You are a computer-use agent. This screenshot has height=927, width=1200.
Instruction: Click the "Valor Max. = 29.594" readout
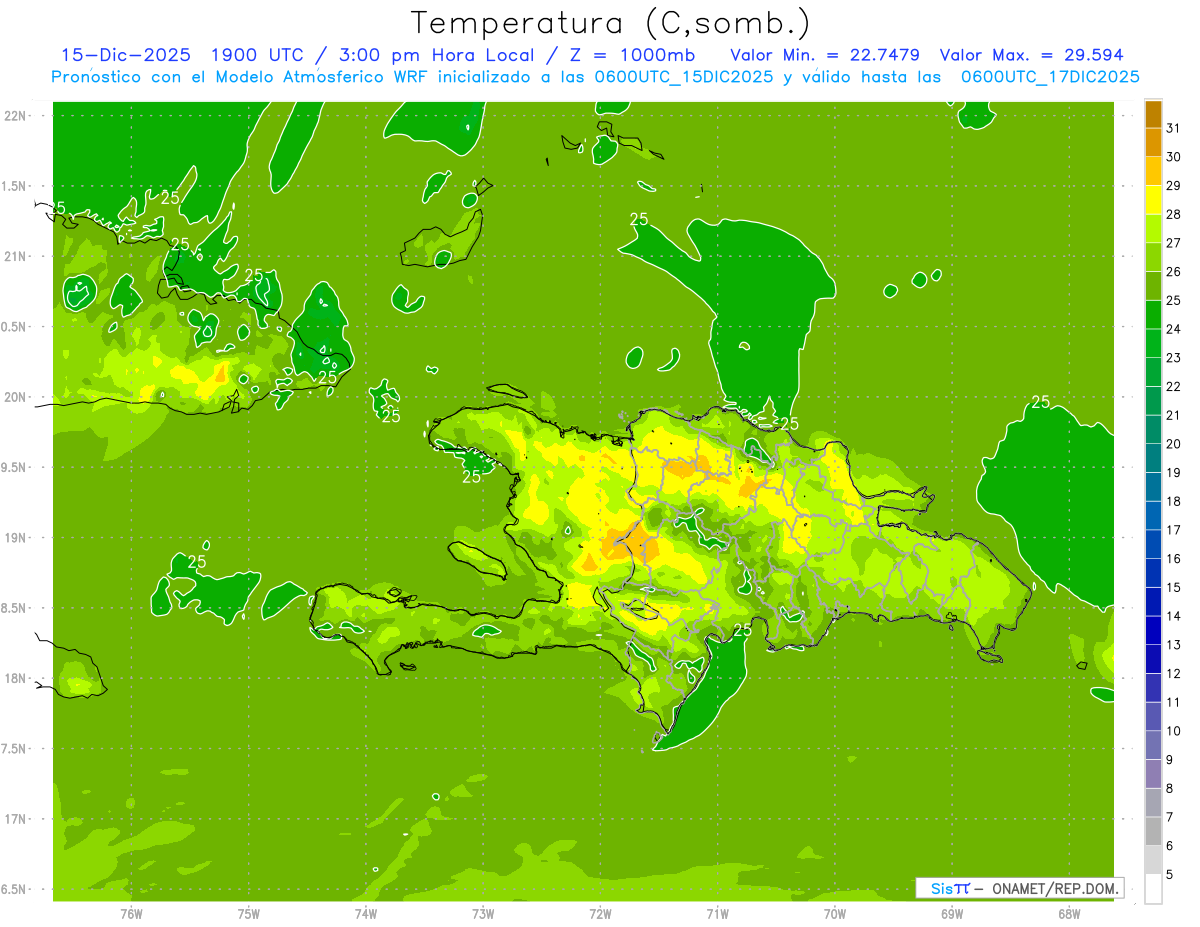[x=1032, y=55]
